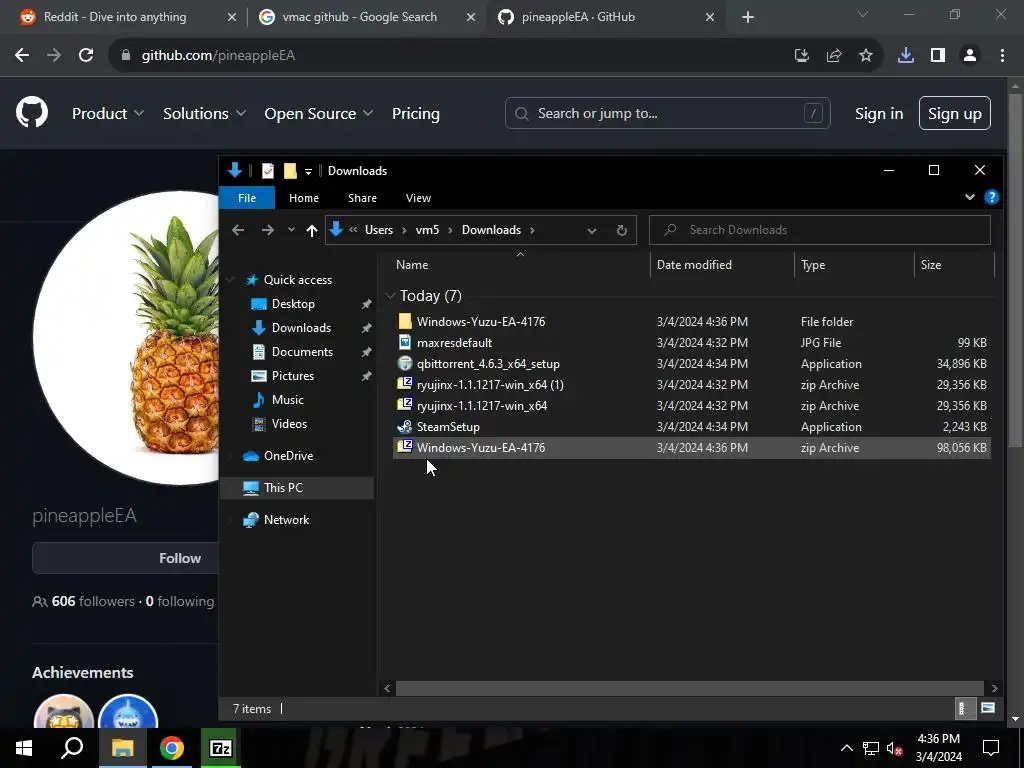Expand Product menu on GitHub
1024x768 pixels.
(108, 114)
